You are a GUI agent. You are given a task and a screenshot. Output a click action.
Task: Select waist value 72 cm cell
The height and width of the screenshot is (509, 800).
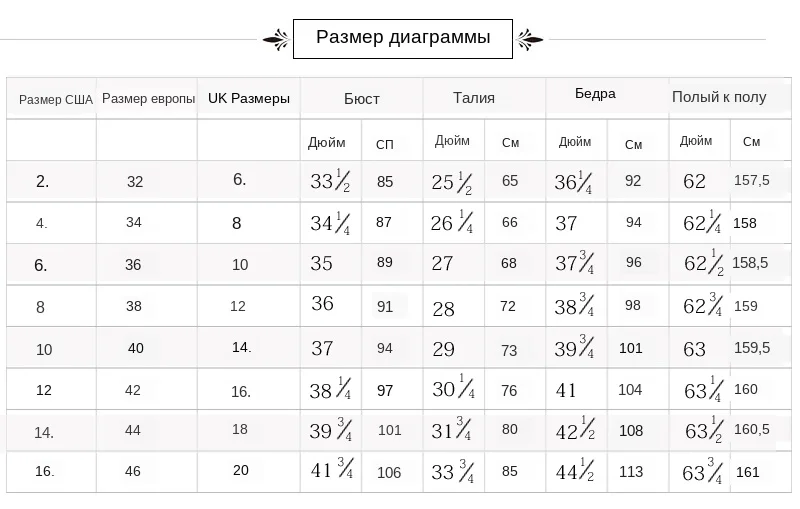tap(508, 306)
